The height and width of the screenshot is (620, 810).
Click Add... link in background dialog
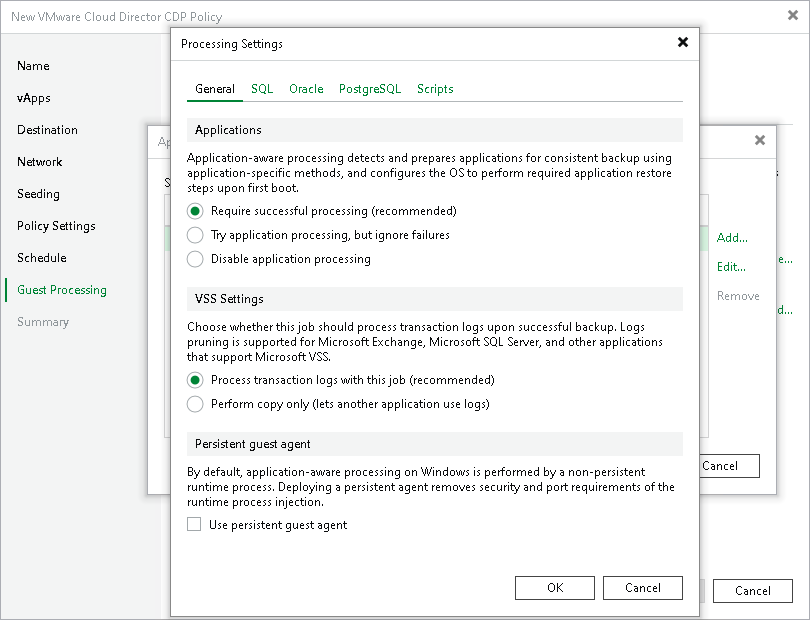coord(732,238)
